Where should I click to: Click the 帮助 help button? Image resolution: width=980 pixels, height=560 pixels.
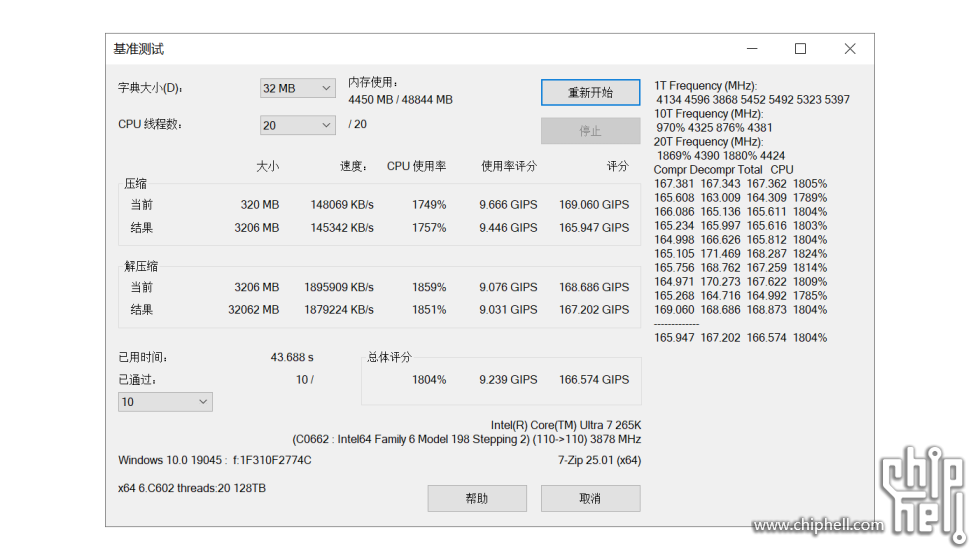[477, 498]
